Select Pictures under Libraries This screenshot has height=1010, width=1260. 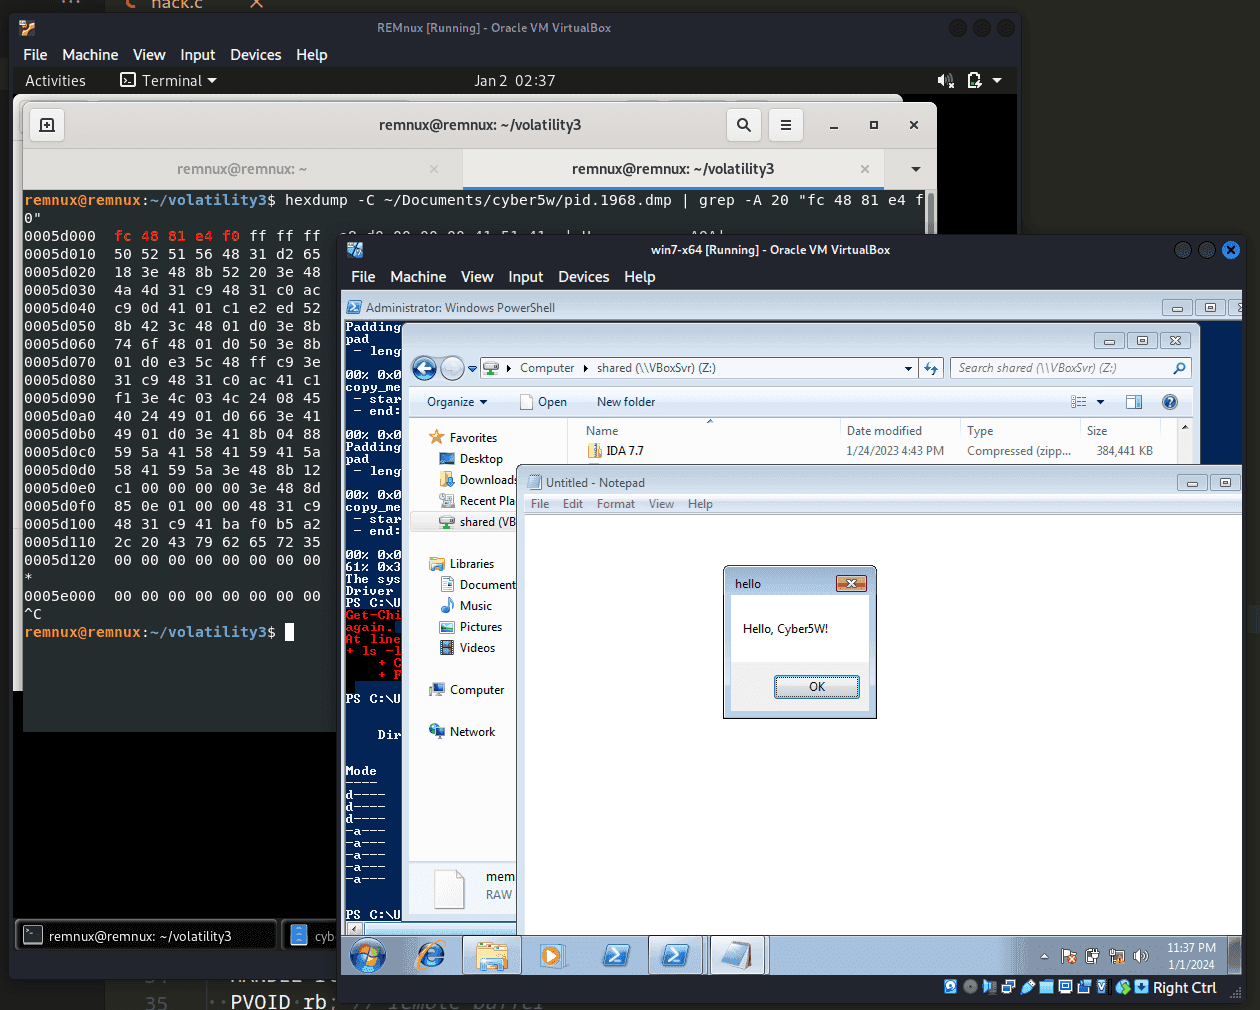(x=481, y=627)
